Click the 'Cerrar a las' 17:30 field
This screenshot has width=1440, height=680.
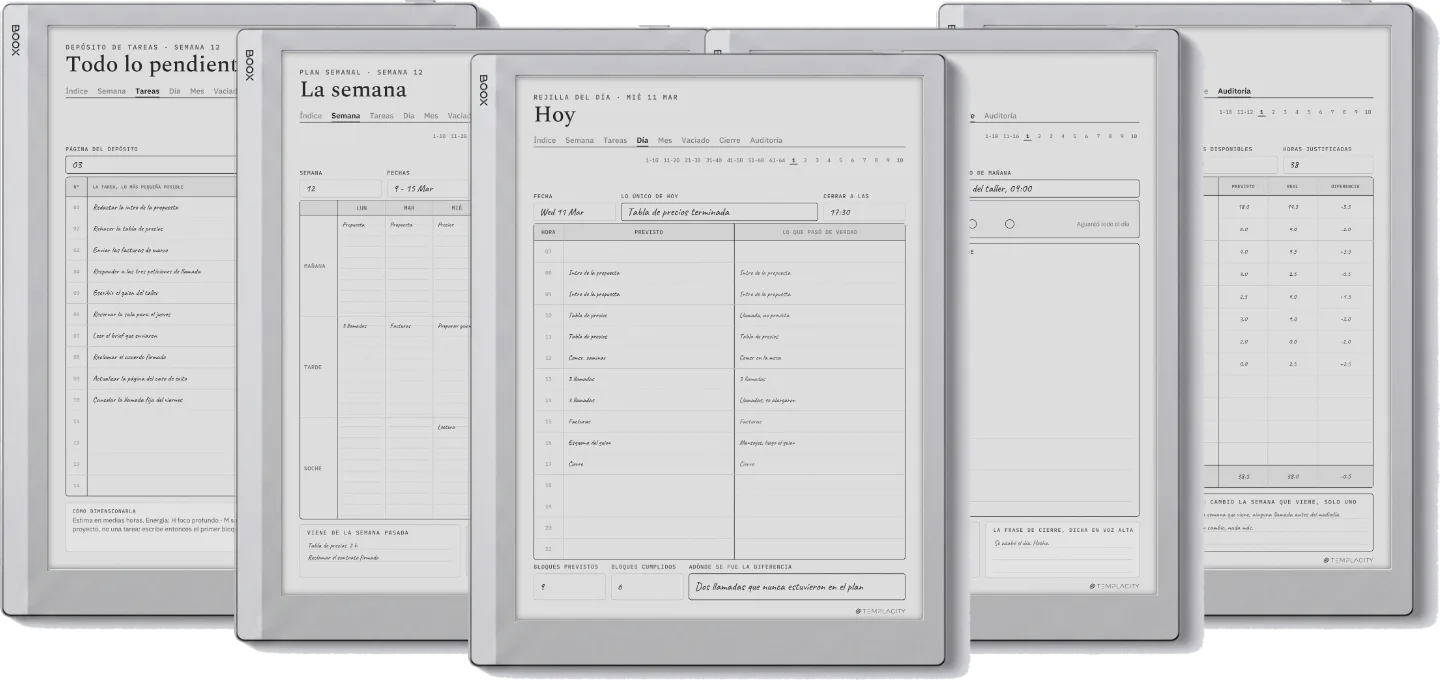click(864, 212)
